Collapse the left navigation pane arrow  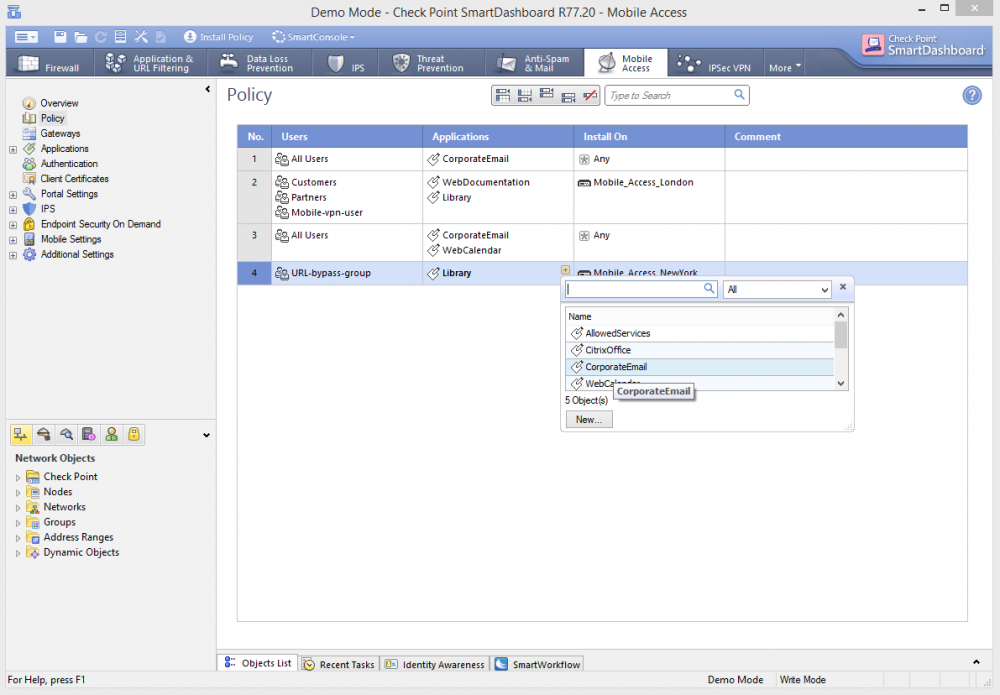(207, 89)
